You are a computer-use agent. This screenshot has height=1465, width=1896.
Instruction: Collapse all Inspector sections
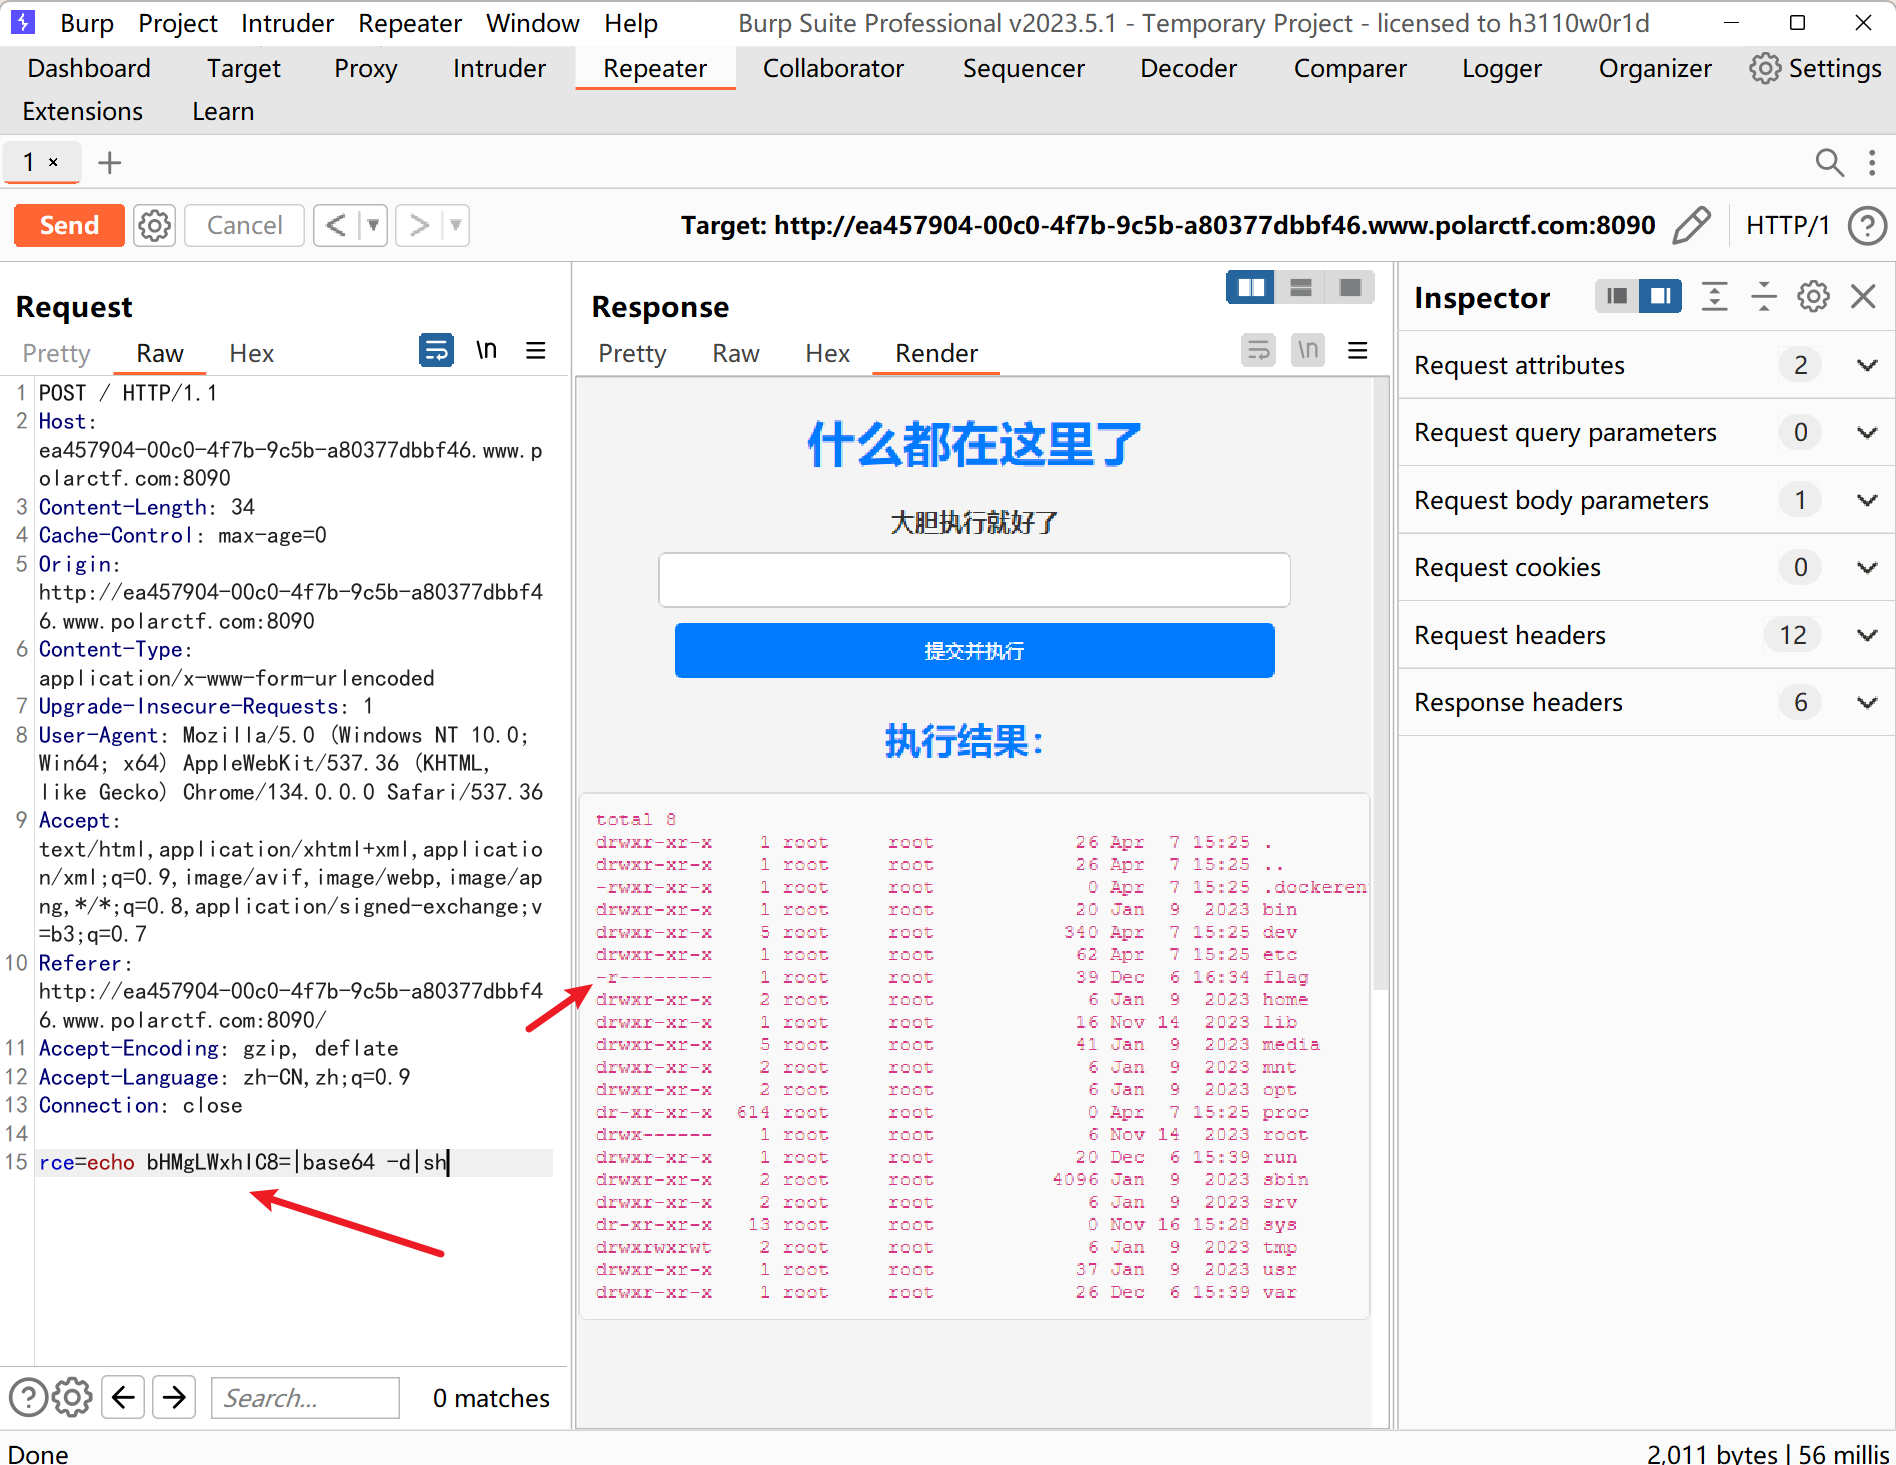[x=1763, y=297]
